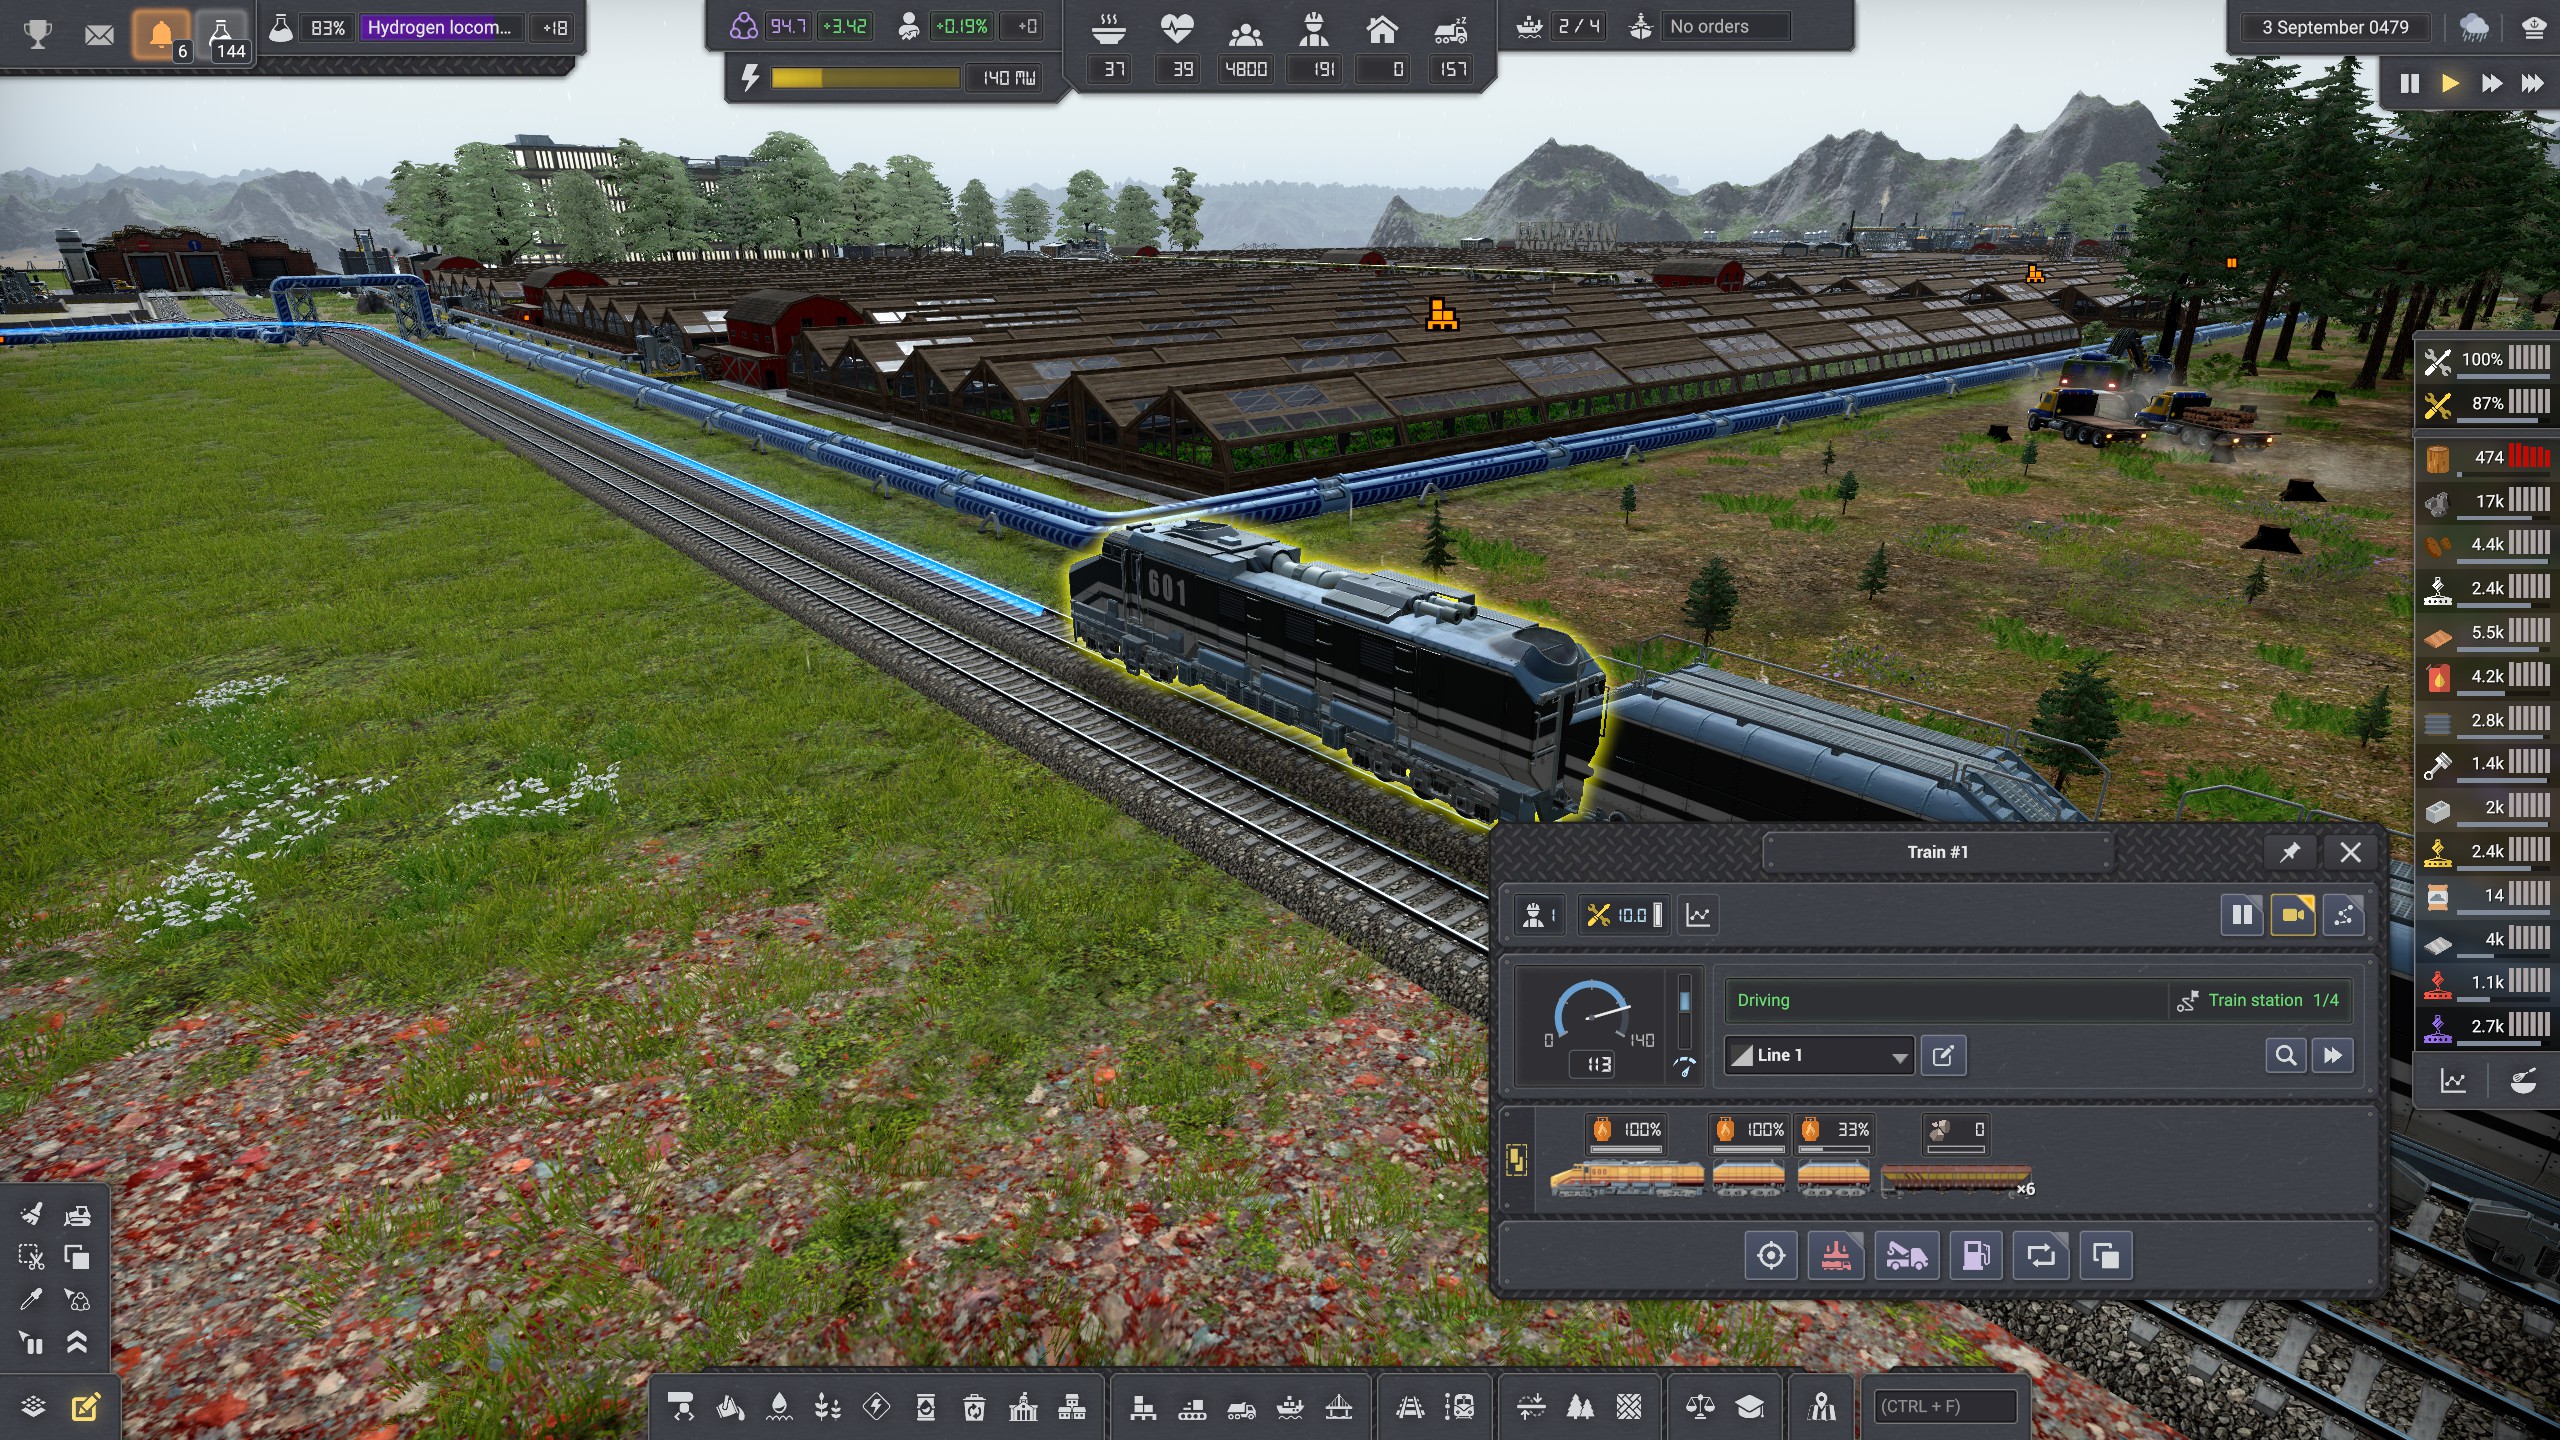Image resolution: width=2560 pixels, height=1440 pixels.
Task: Select the rail tracks build tool
Action: [x=1410, y=1407]
